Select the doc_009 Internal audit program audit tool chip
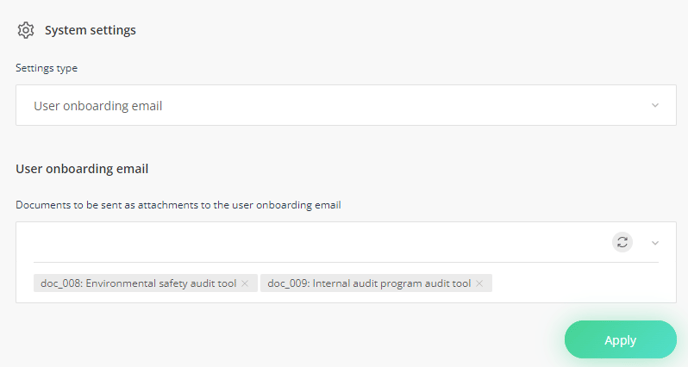 [x=376, y=284]
